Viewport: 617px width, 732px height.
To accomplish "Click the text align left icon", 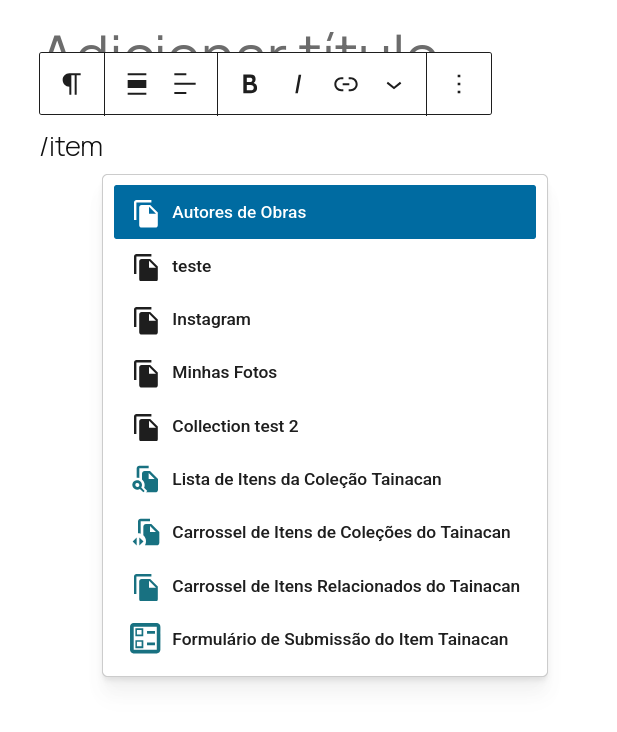I will [x=185, y=84].
